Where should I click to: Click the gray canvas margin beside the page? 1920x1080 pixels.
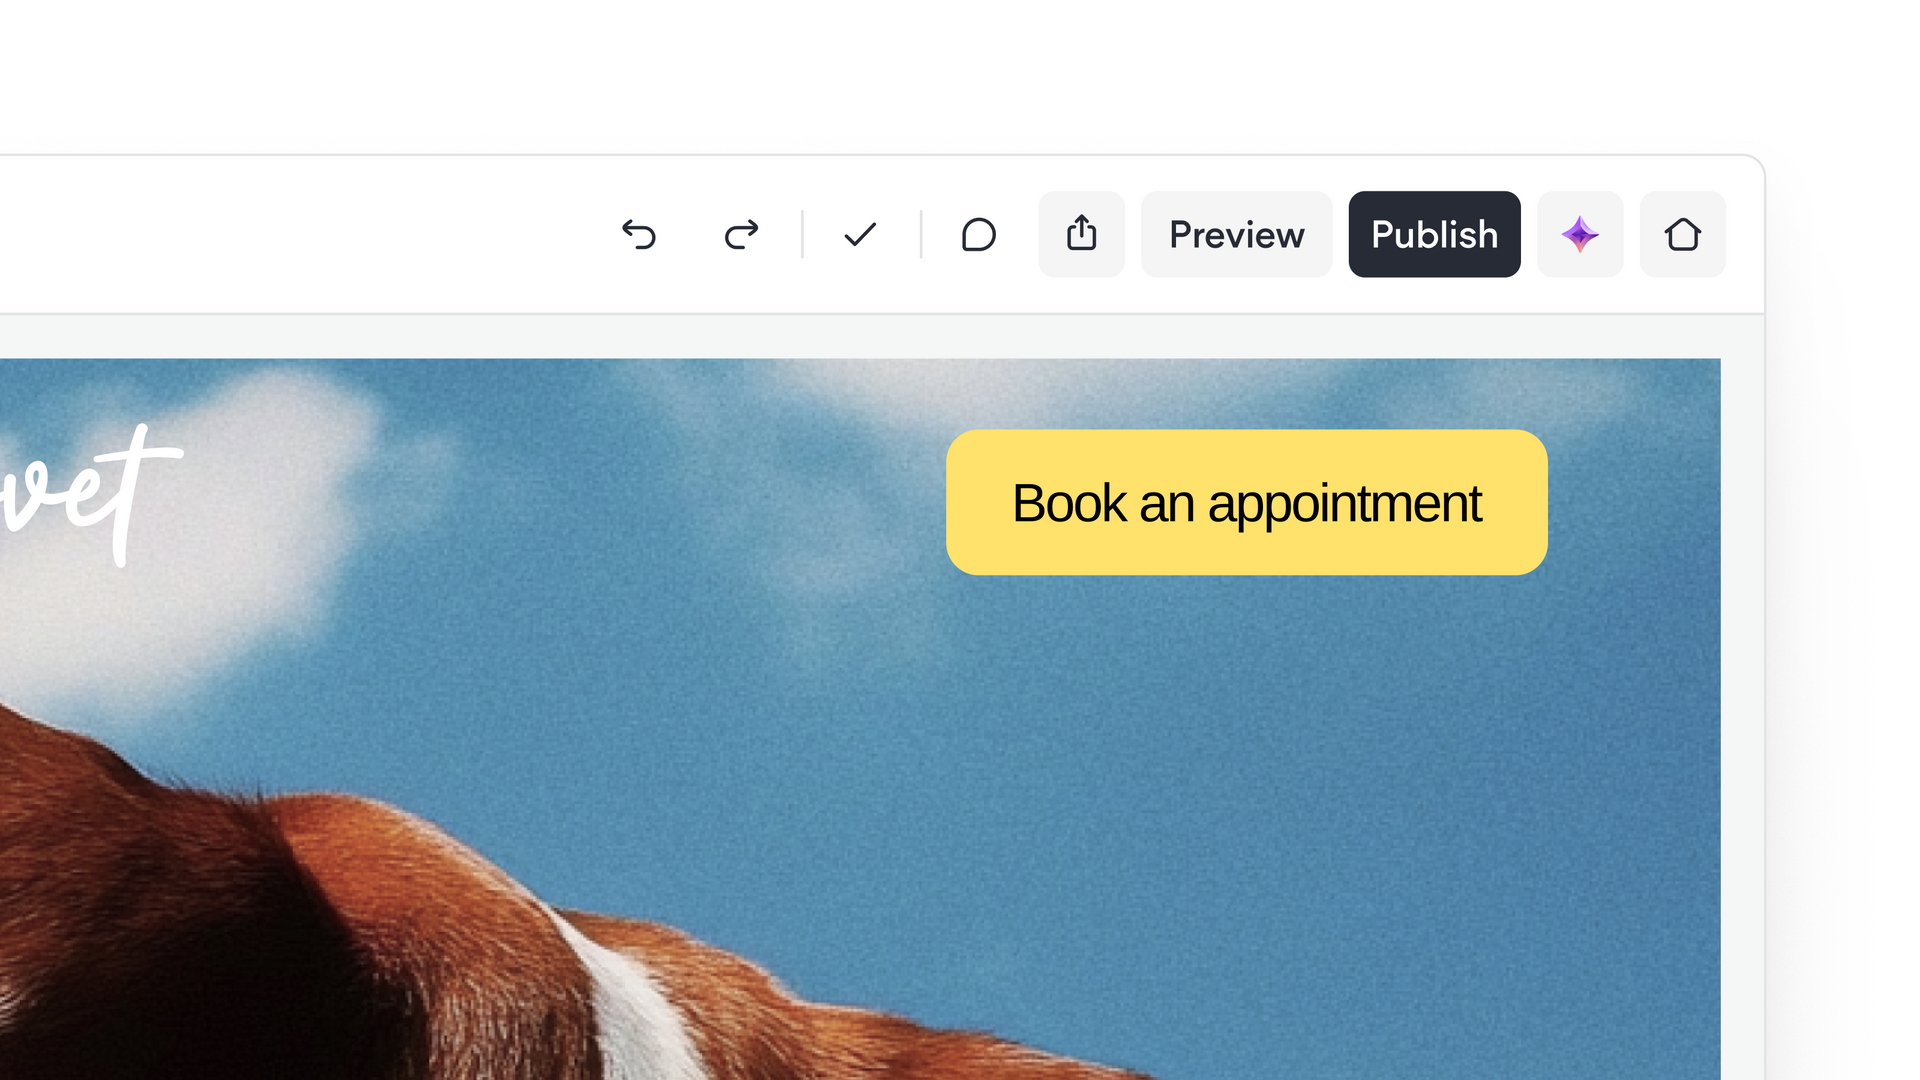[x=1742, y=700]
